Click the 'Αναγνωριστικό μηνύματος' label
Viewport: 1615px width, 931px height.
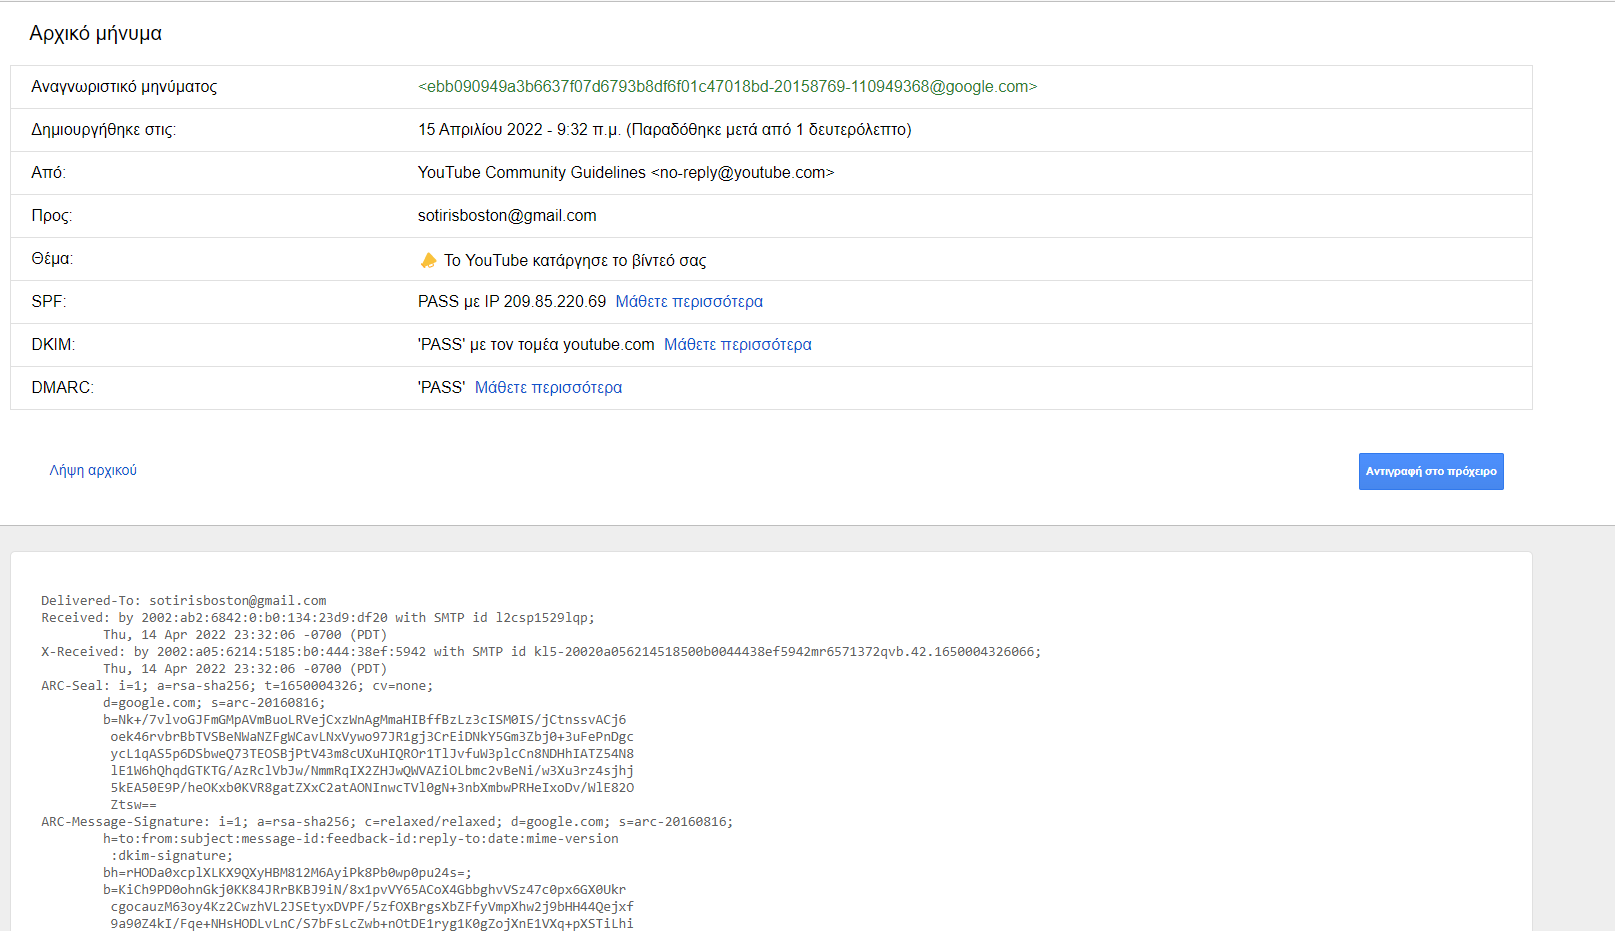(124, 86)
